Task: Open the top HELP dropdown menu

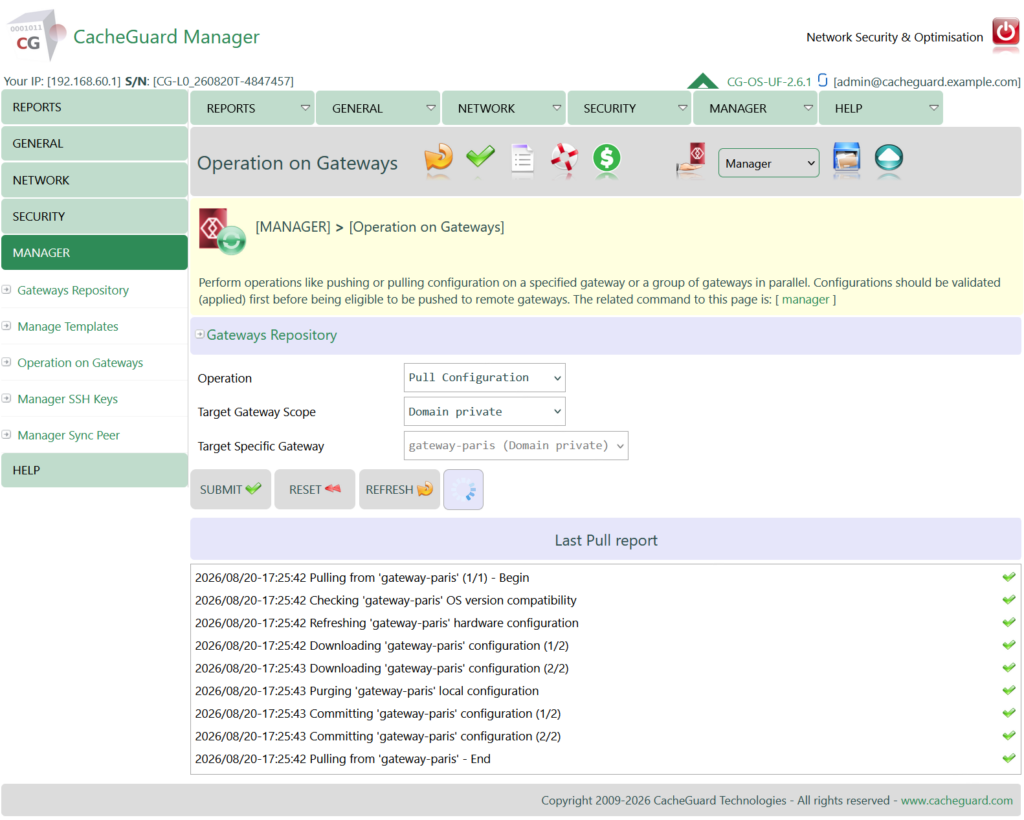Action: pos(880,108)
